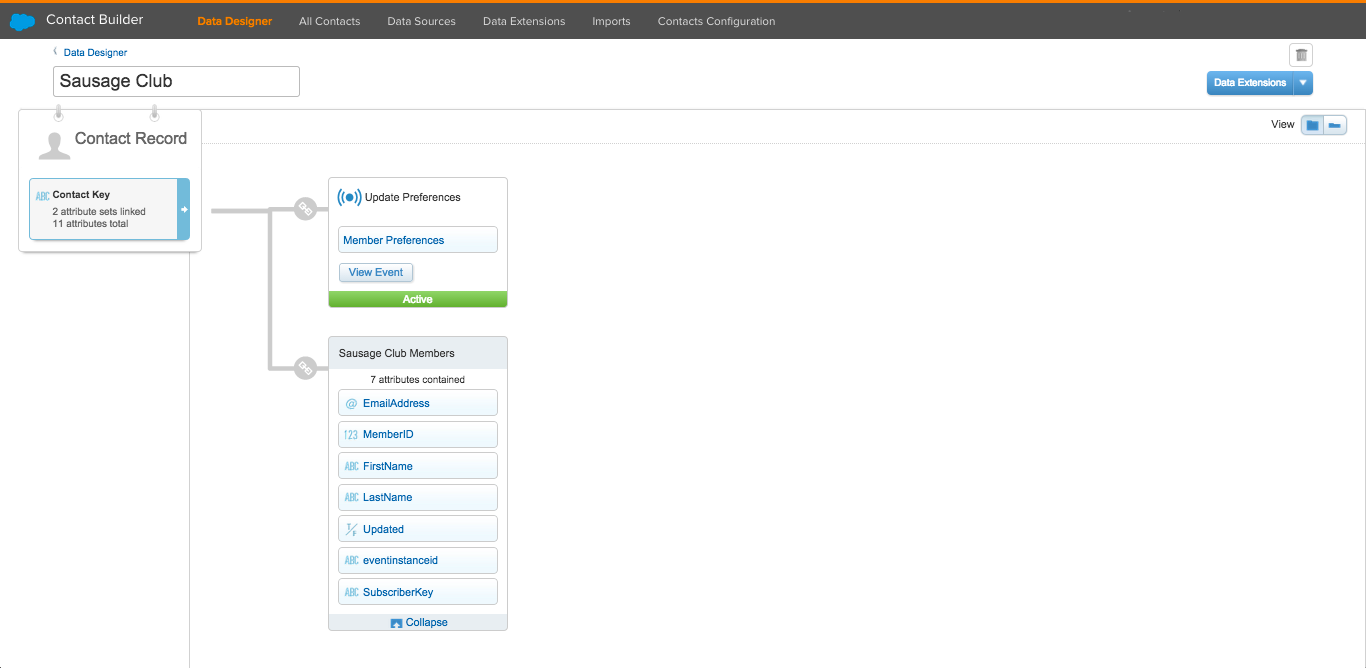Click the Active status bar
The width and height of the screenshot is (1366, 668).
[418, 299]
